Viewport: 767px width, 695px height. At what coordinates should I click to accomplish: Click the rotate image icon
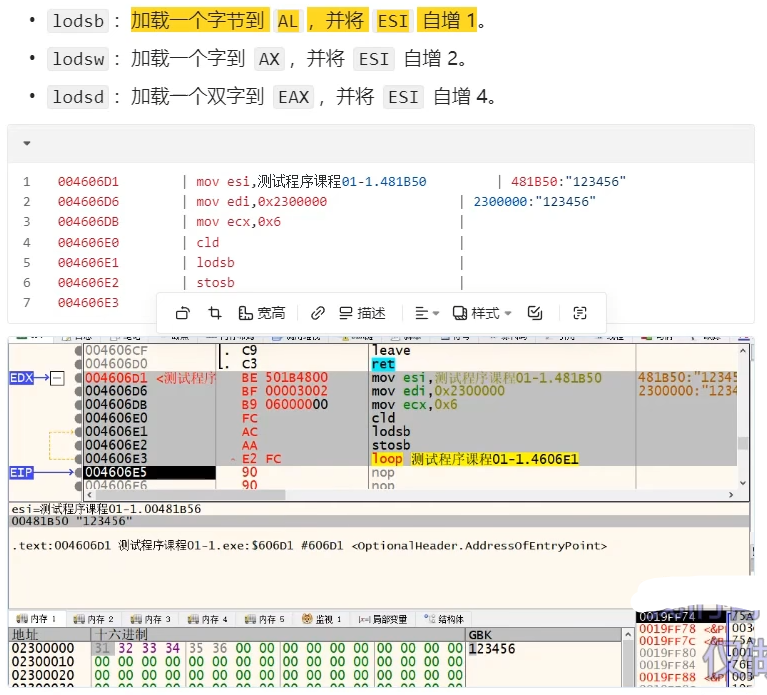(182, 313)
